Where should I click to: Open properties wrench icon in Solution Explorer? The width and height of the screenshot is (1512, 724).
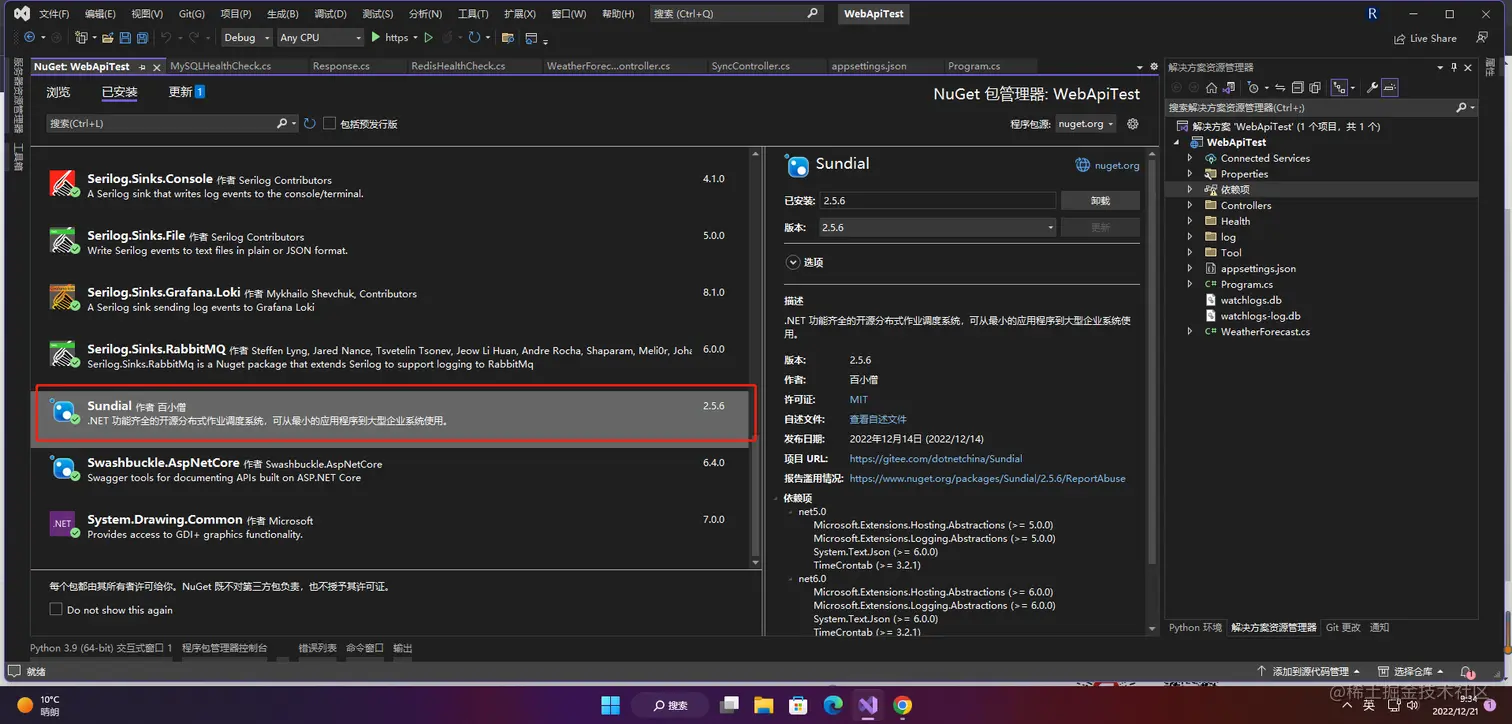click(1372, 88)
